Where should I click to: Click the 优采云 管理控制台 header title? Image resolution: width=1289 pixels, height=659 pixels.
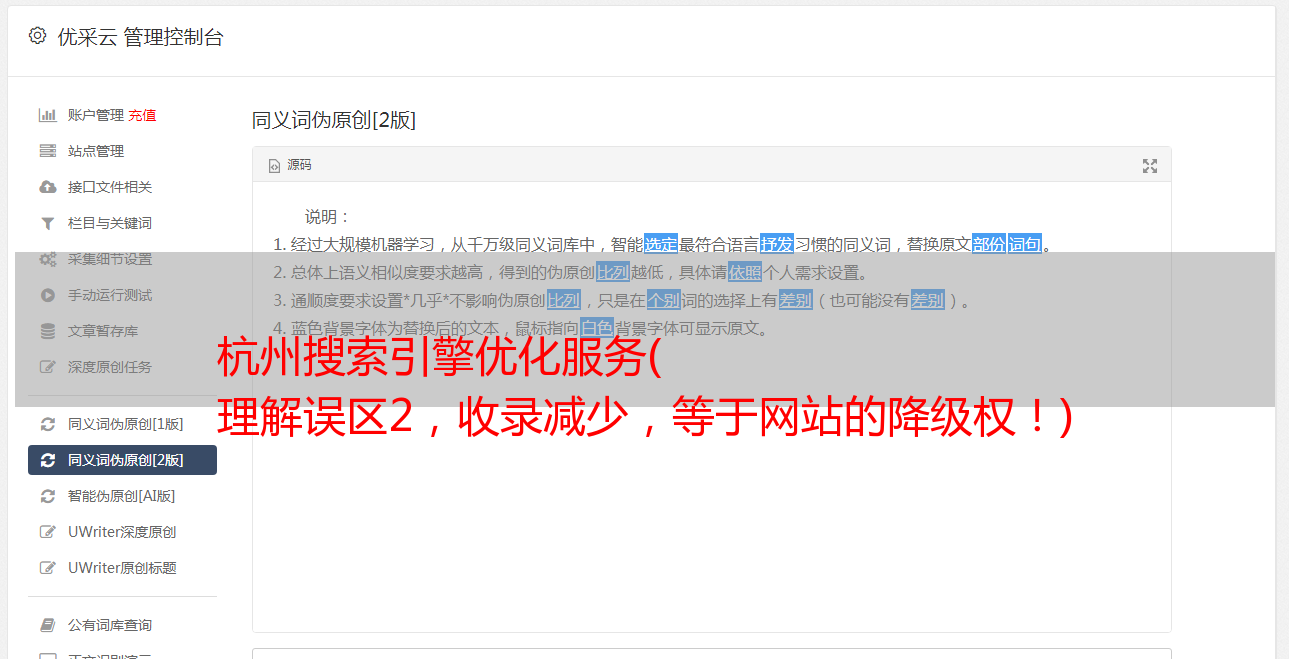[x=140, y=37]
